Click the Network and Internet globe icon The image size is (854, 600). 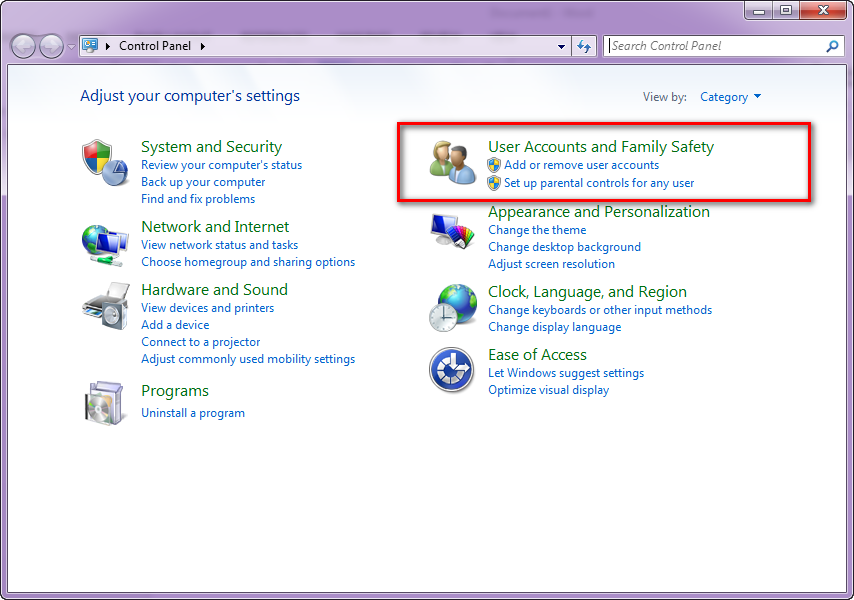[105, 245]
